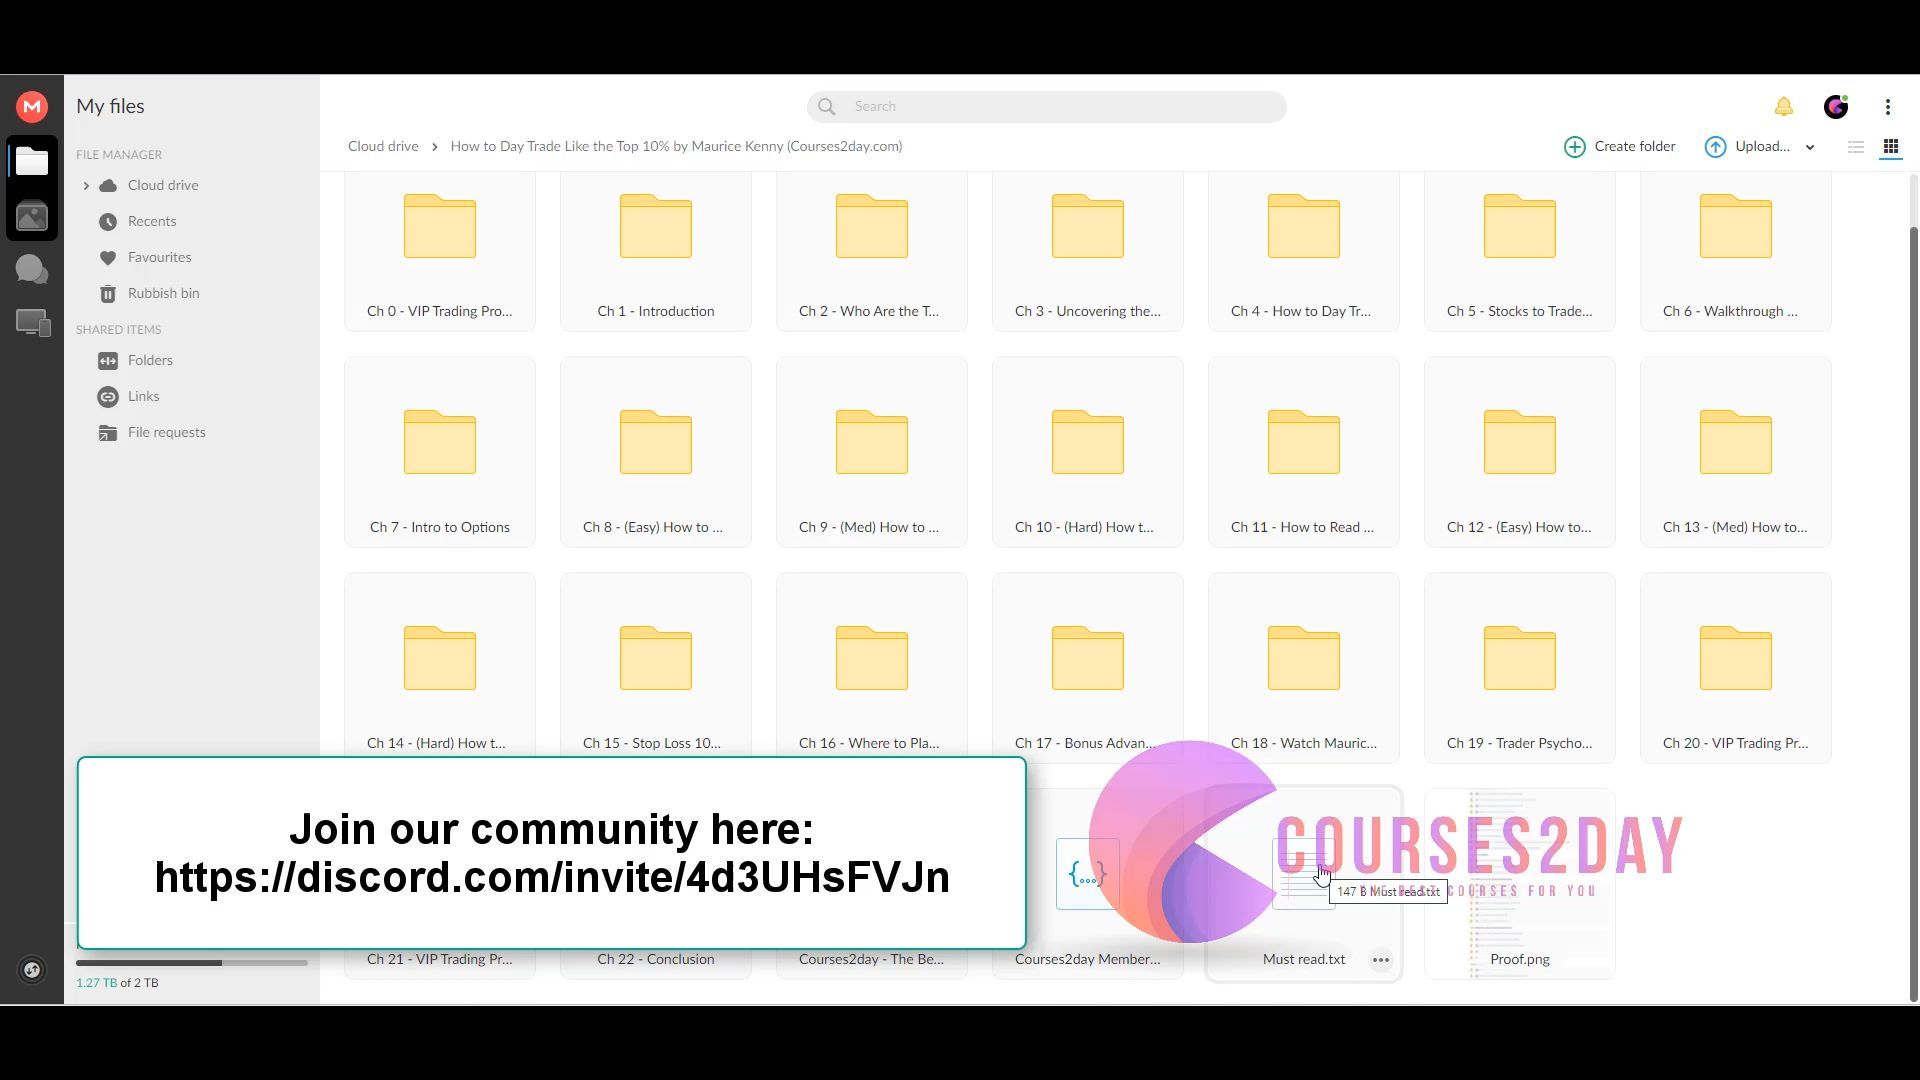1920x1080 pixels.
Task: Open options menu for Must read.txt
Action: click(1381, 960)
